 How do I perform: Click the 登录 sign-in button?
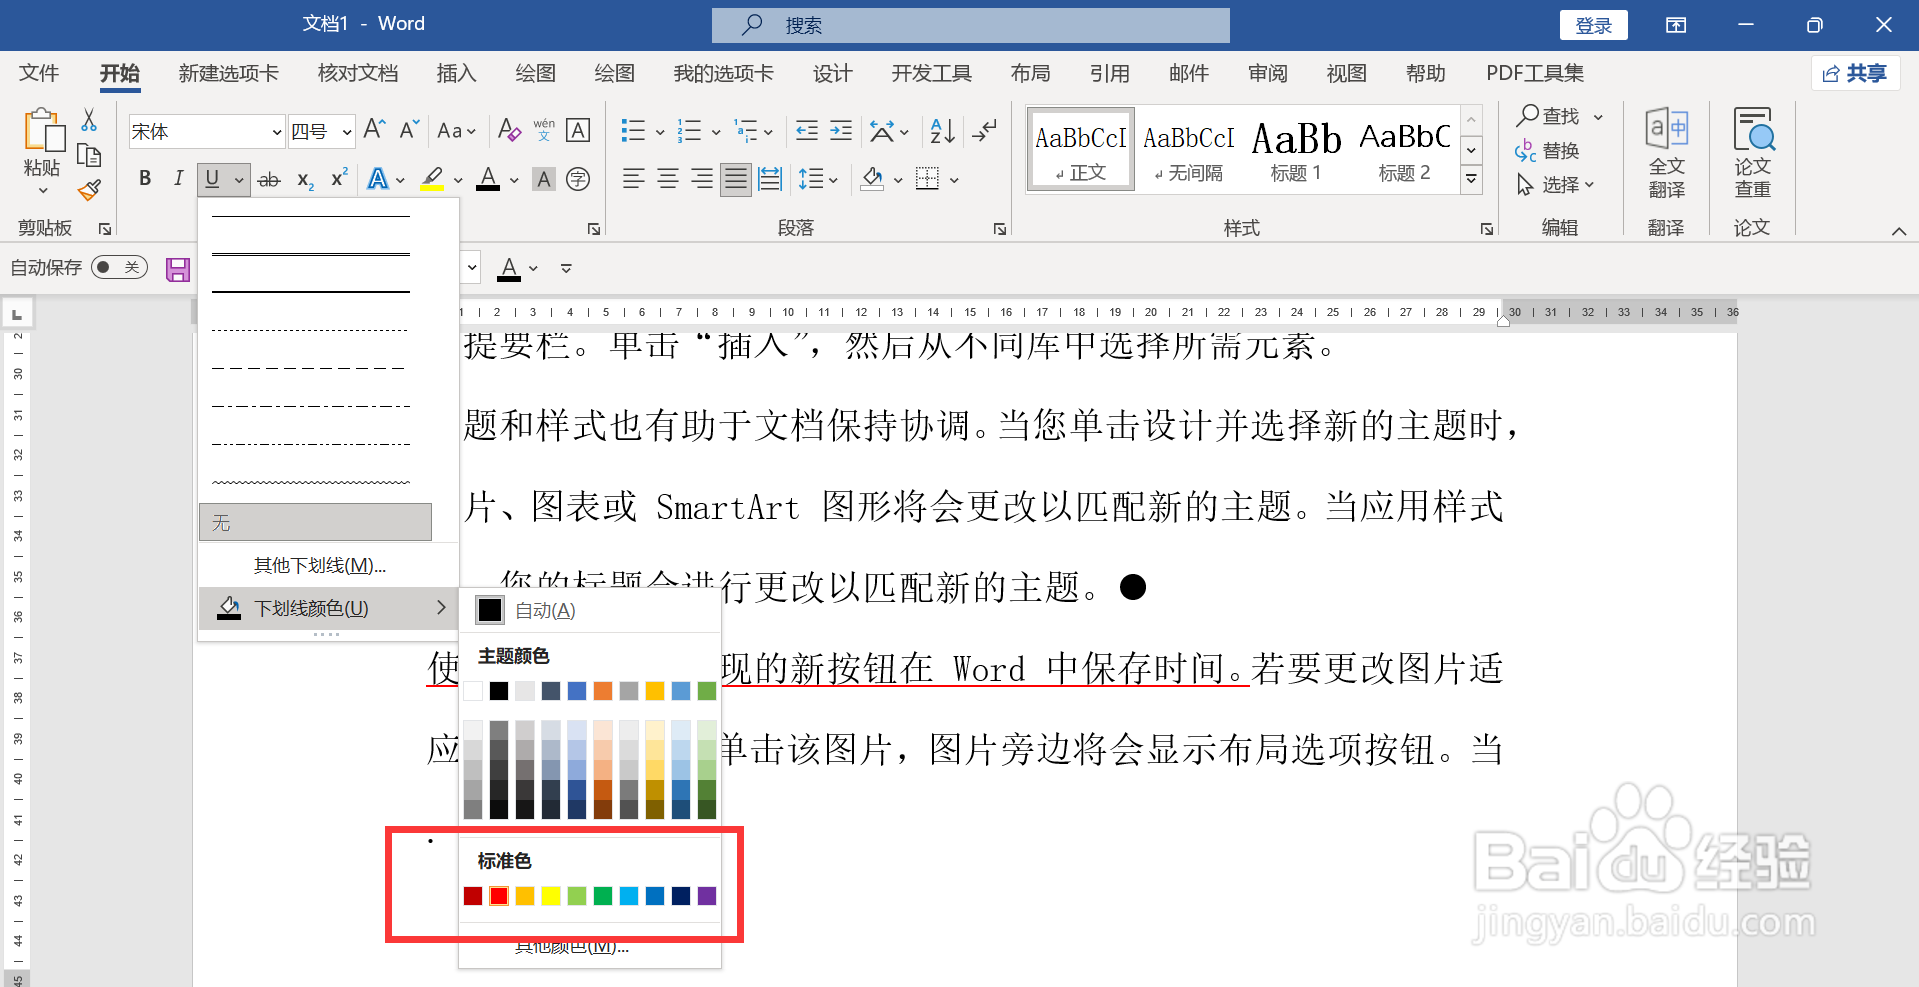(x=1593, y=25)
